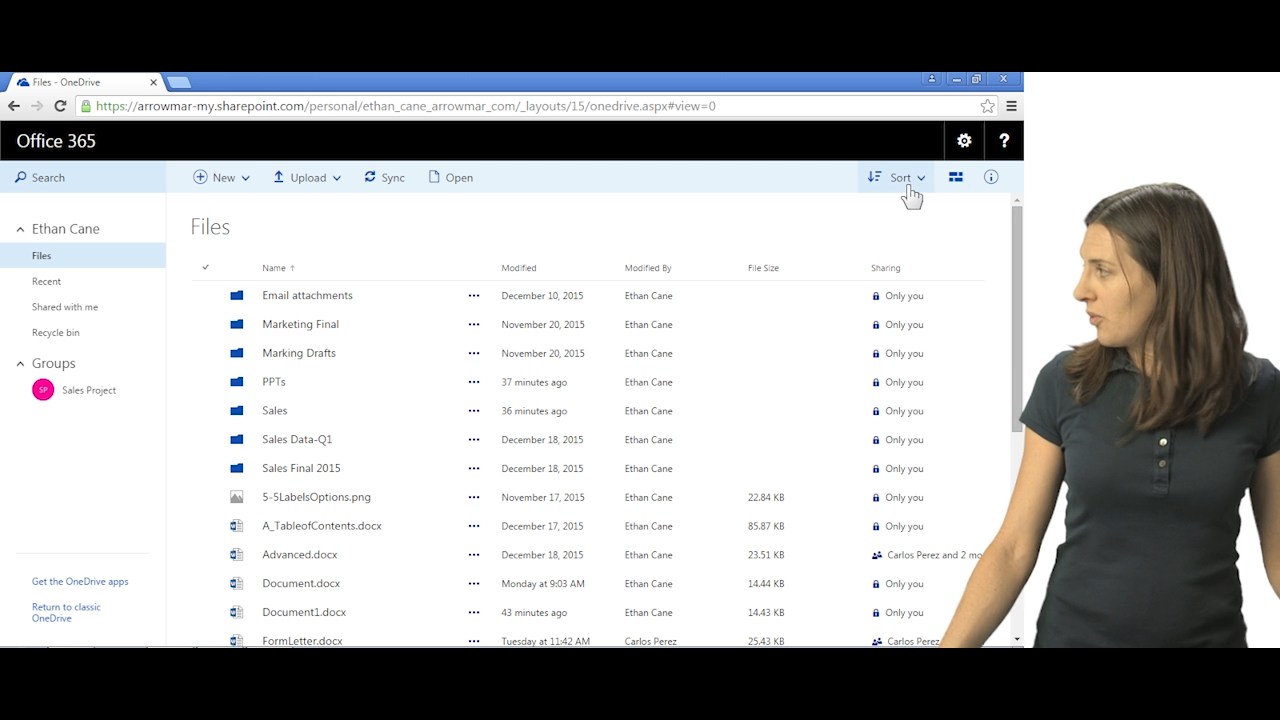Click the browser back arrow

coord(14,106)
